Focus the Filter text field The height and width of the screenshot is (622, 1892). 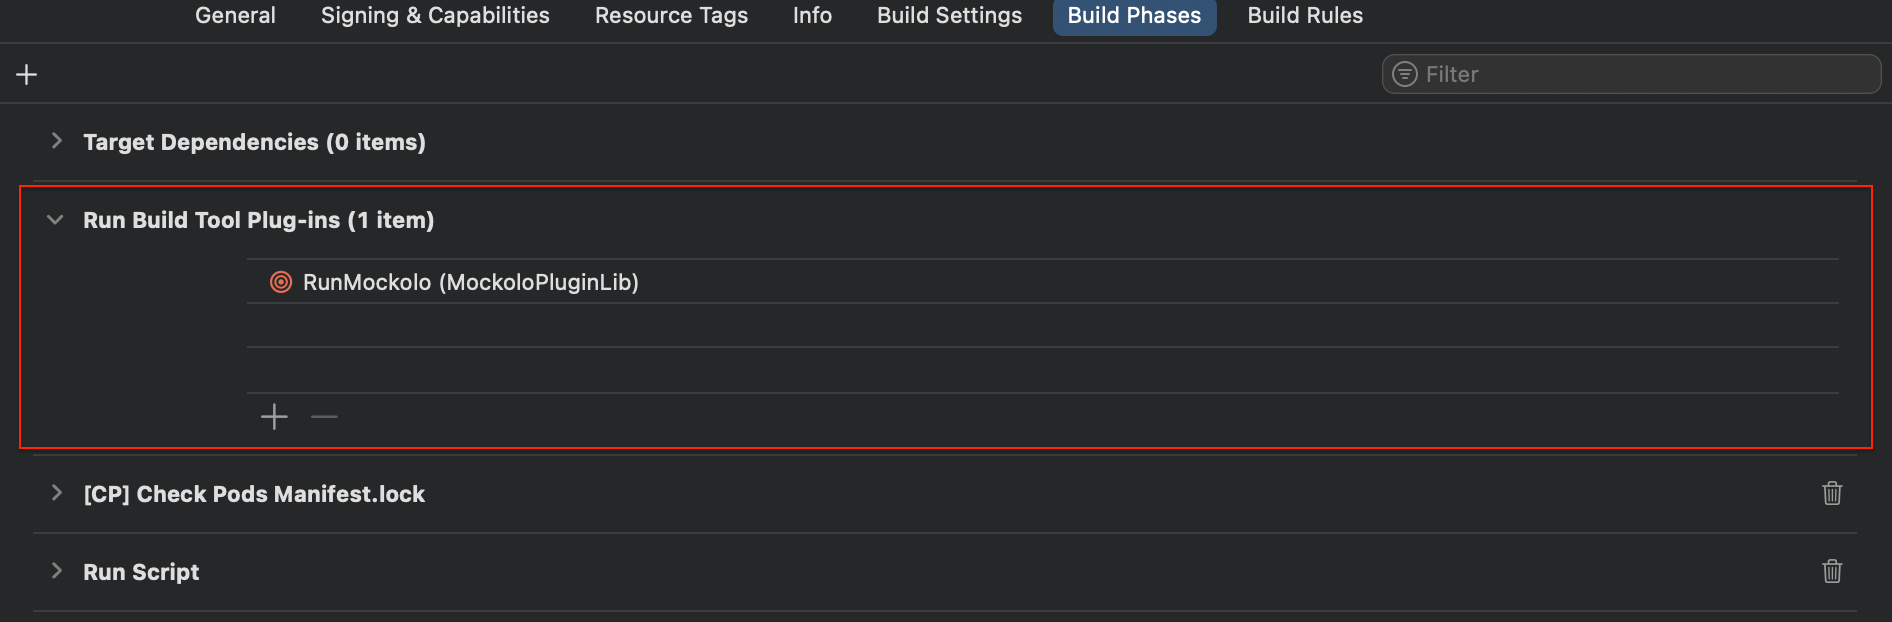1640,74
